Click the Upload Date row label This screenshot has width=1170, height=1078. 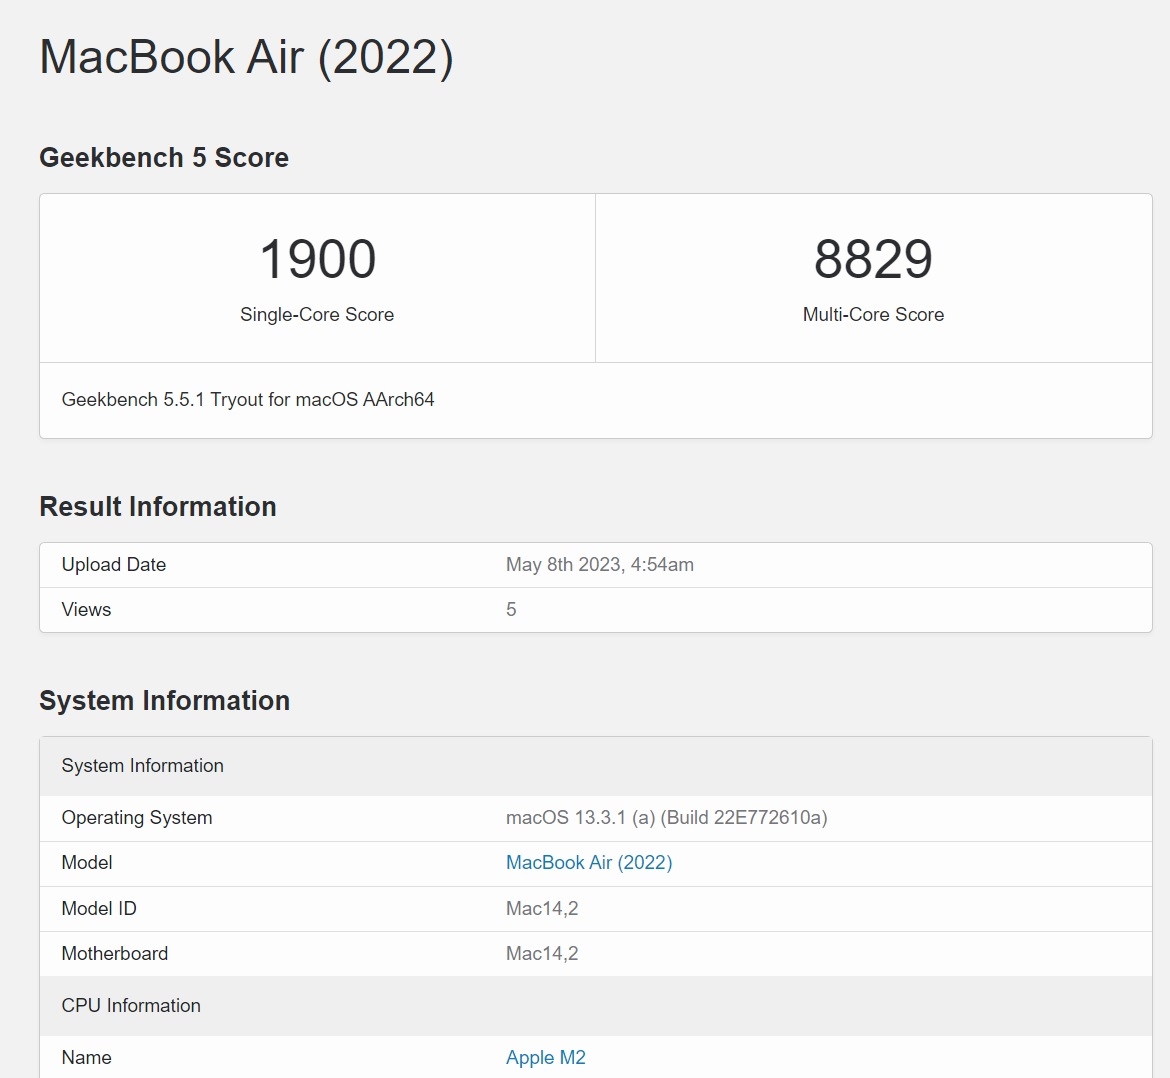(113, 565)
